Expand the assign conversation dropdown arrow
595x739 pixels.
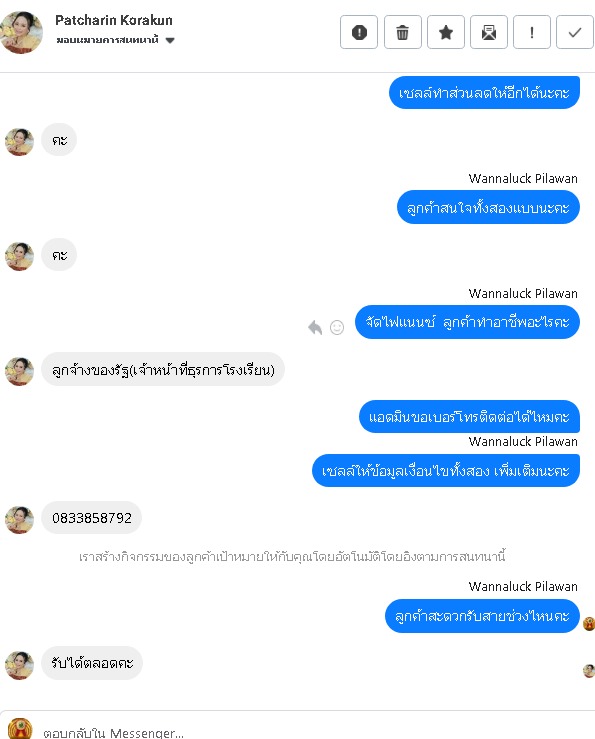170,41
